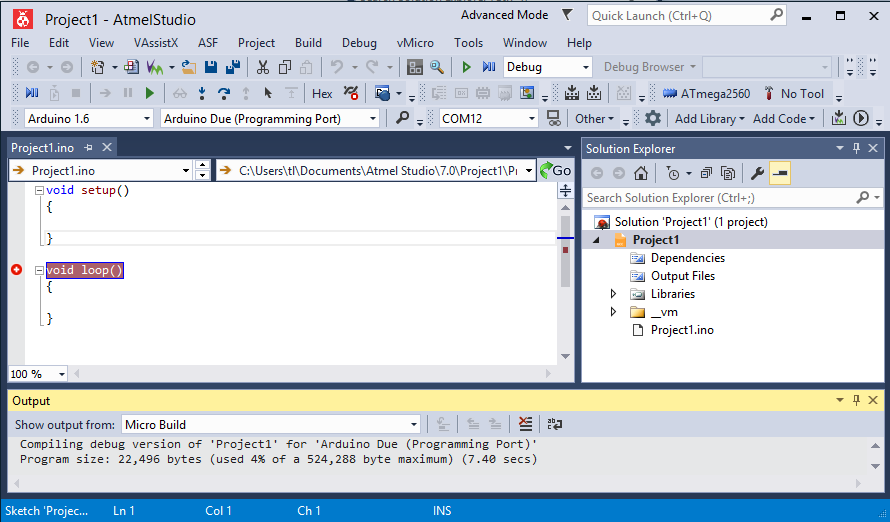Screen dimensions: 890x522
Task: Open the vMicro menu
Action: (x=415, y=43)
